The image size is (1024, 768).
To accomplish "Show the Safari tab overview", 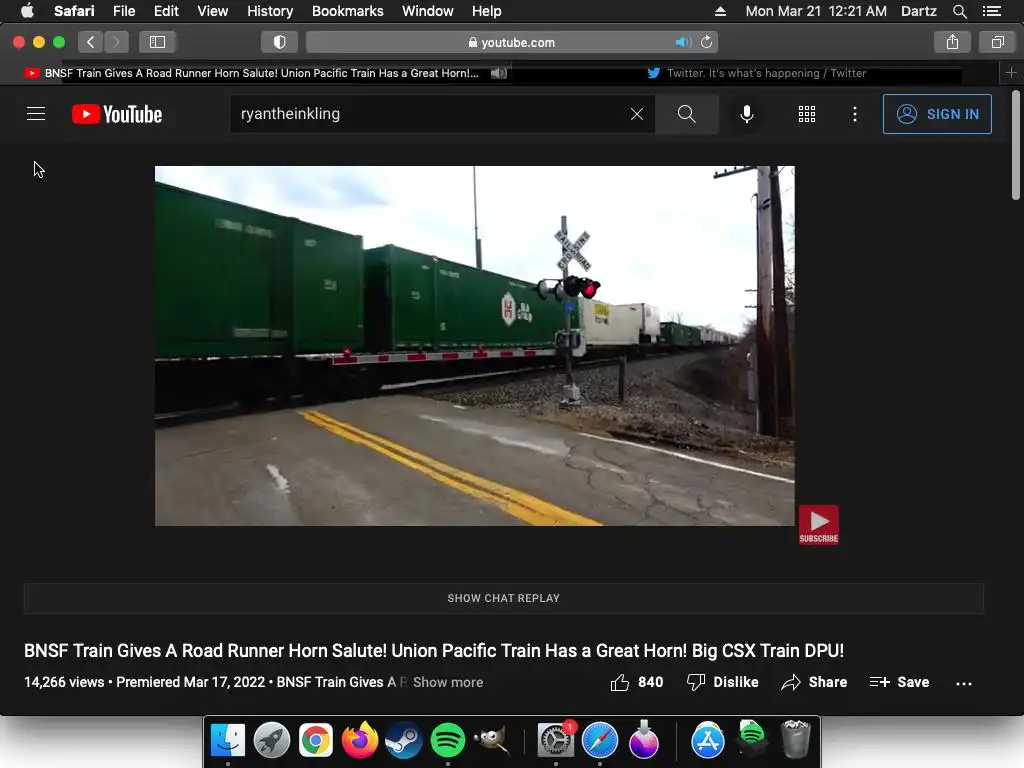I will tap(997, 42).
